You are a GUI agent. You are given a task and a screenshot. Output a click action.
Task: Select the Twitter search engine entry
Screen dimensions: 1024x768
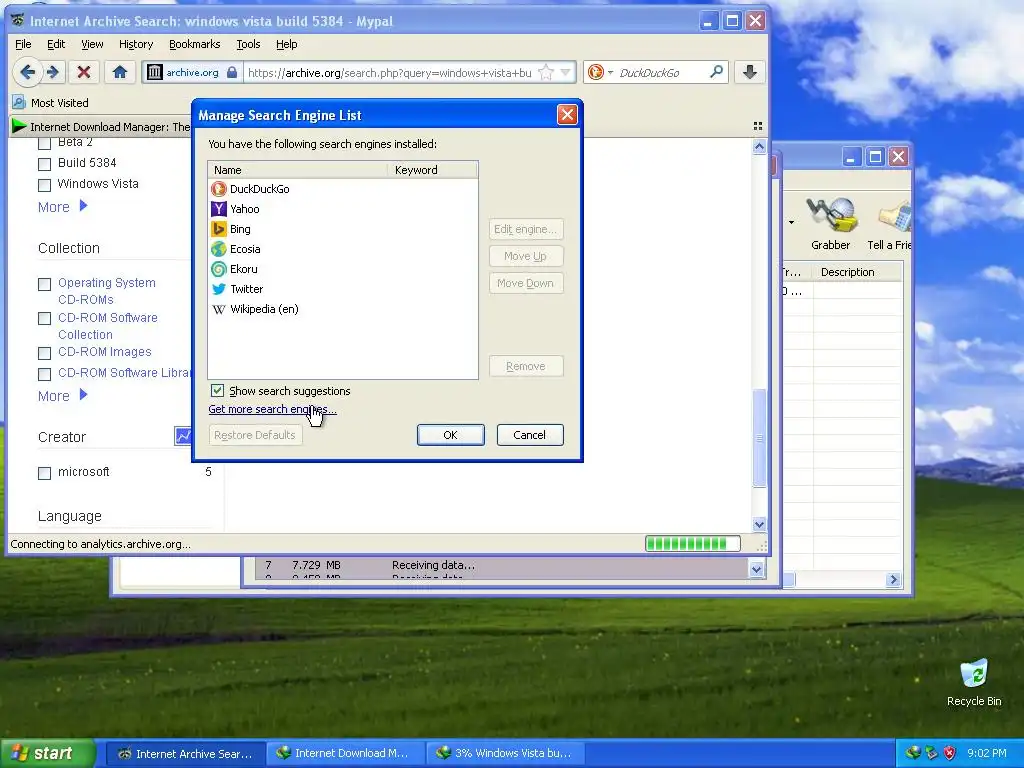click(343, 289)
